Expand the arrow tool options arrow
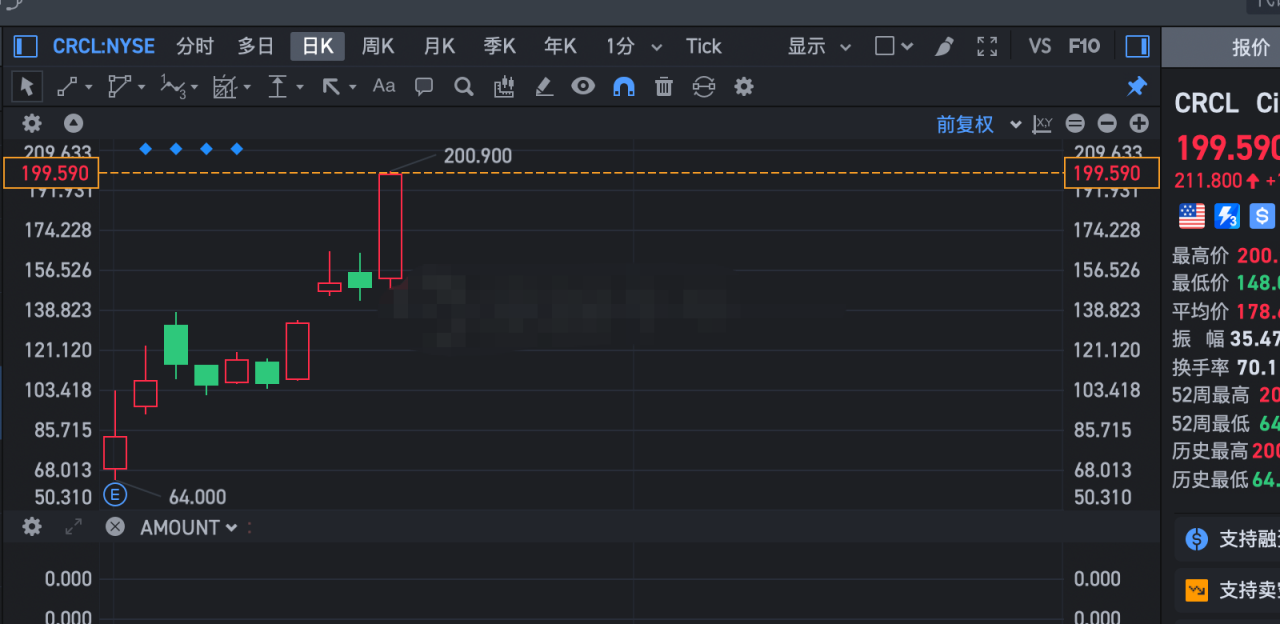The height and width of the screenshot is (624, 1280). (352, 88)
